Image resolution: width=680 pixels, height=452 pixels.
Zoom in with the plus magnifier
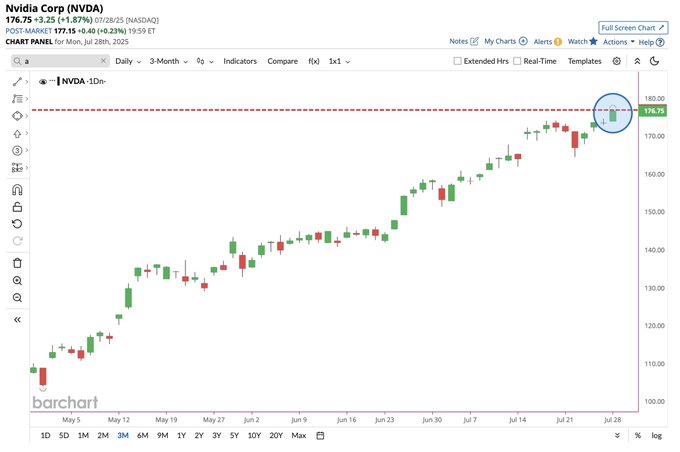(x=17, y=281)
